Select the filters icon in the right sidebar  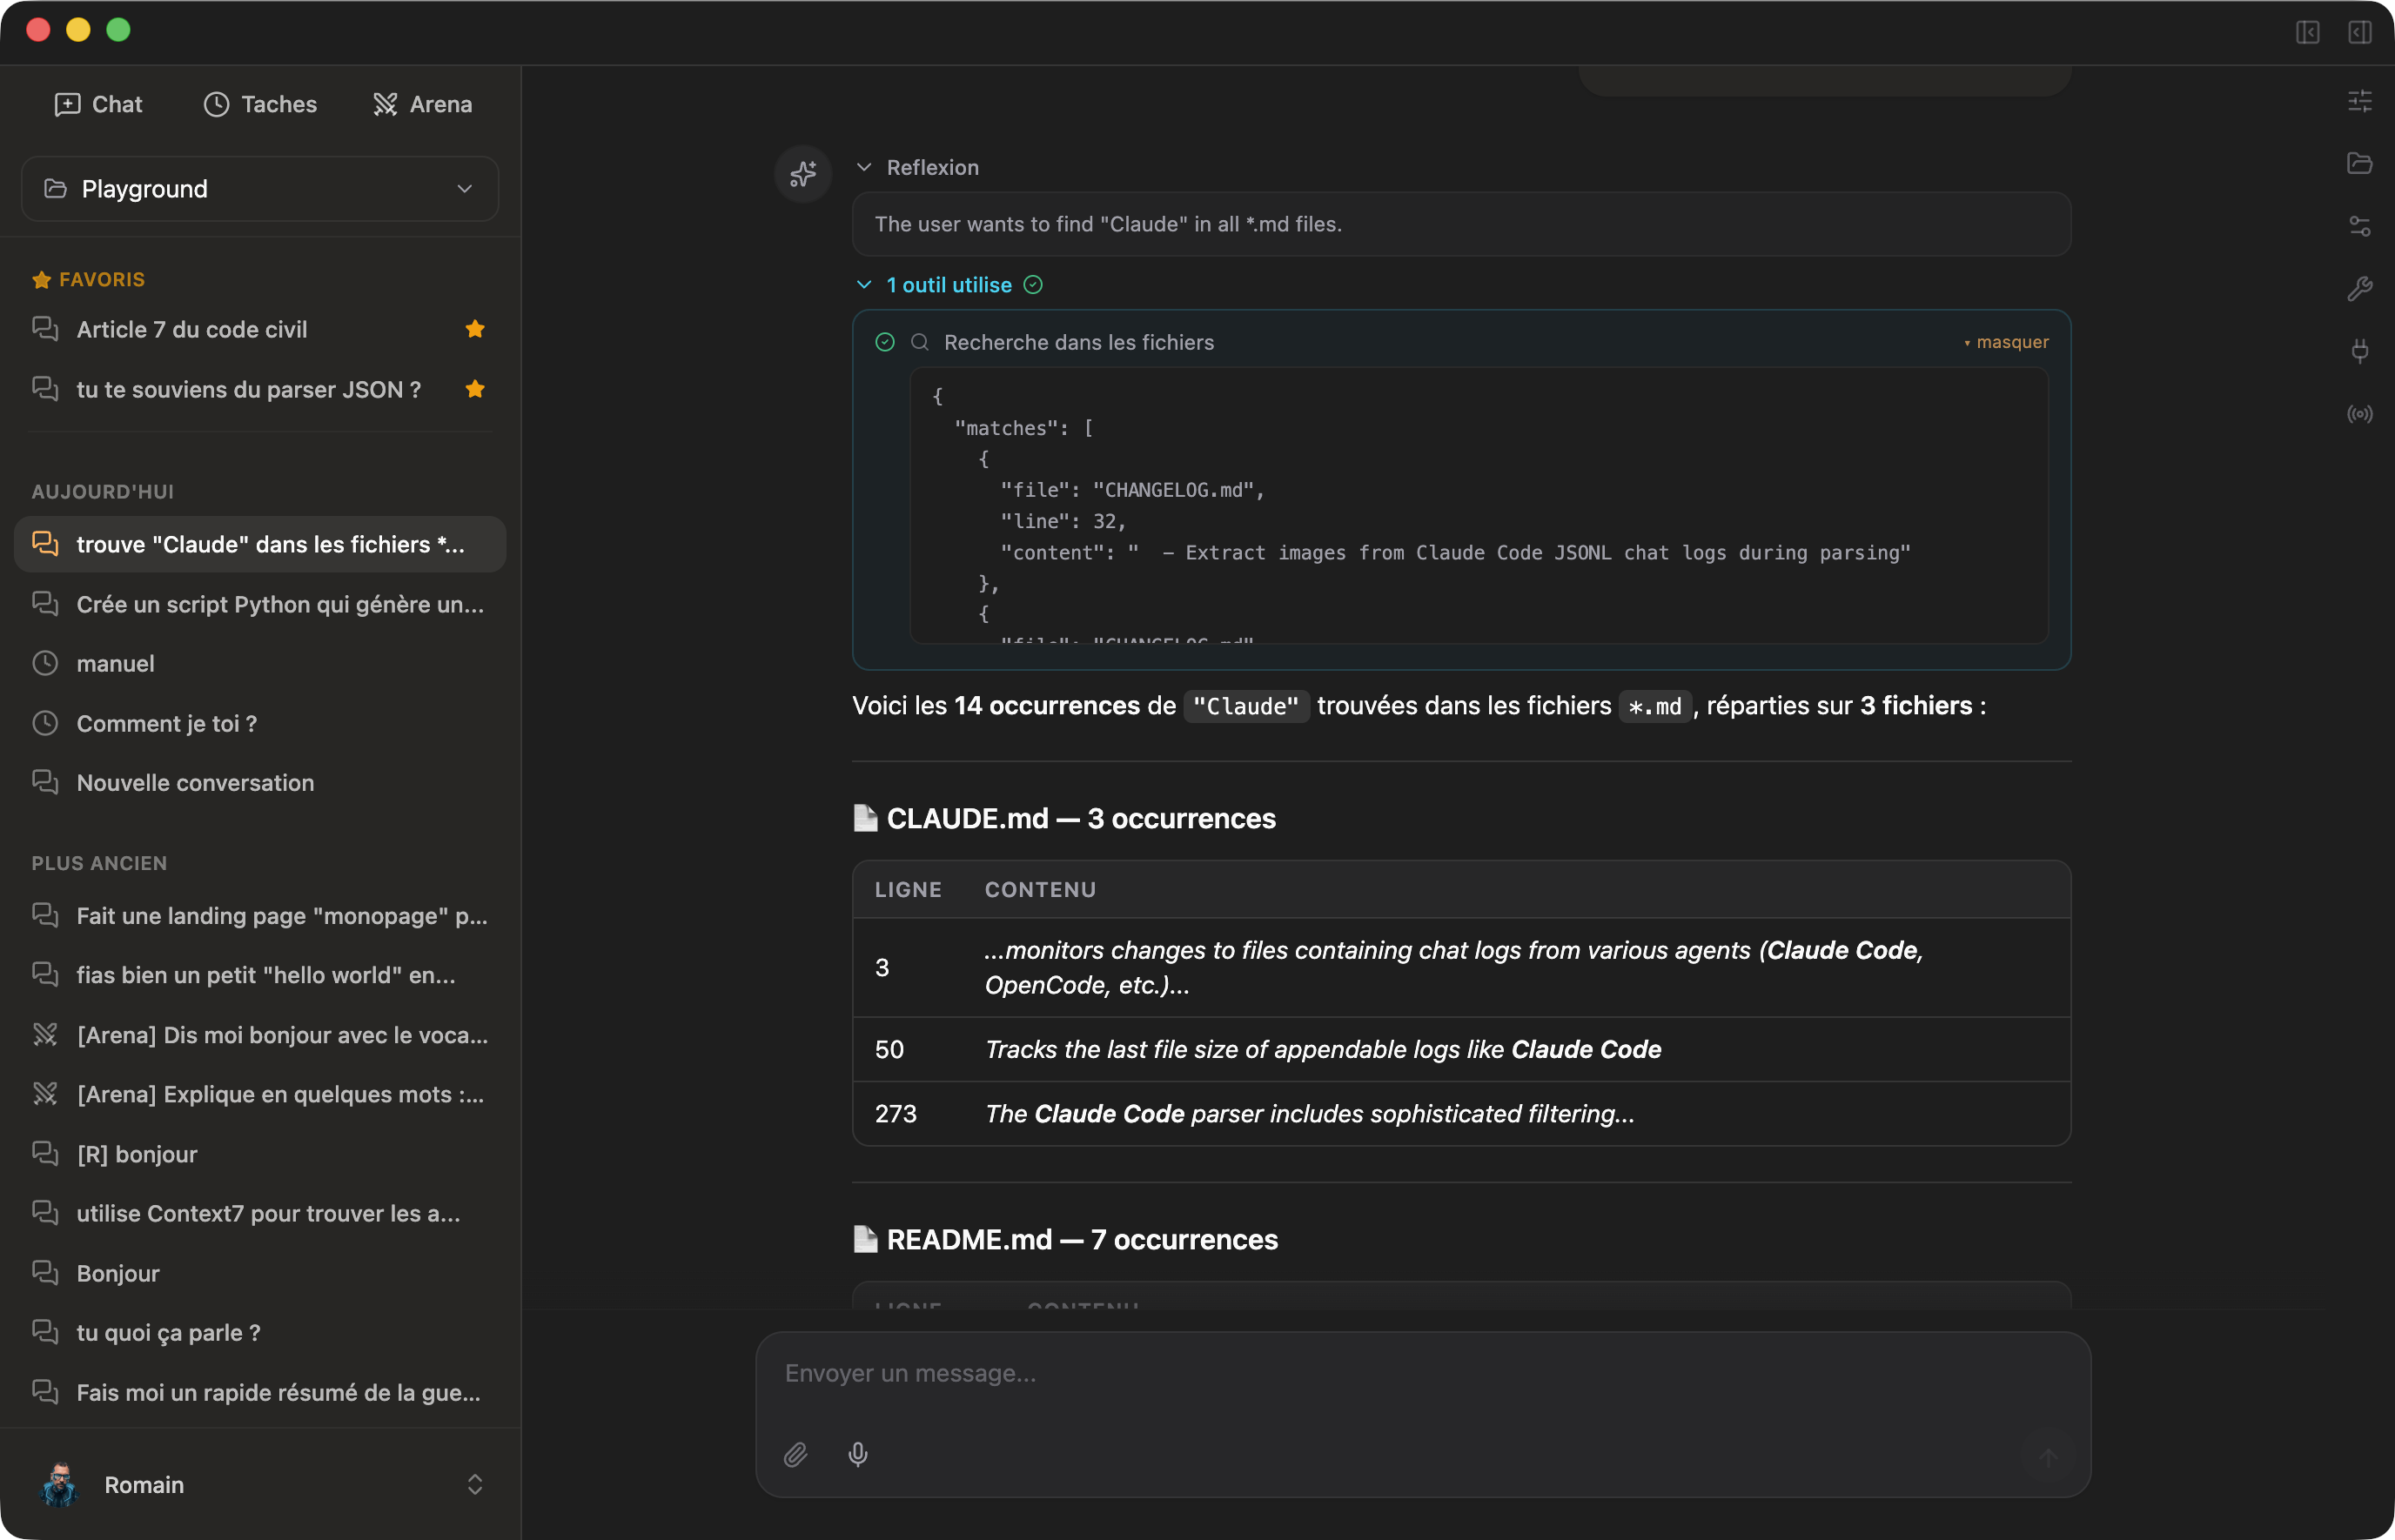click(2361, 227)
